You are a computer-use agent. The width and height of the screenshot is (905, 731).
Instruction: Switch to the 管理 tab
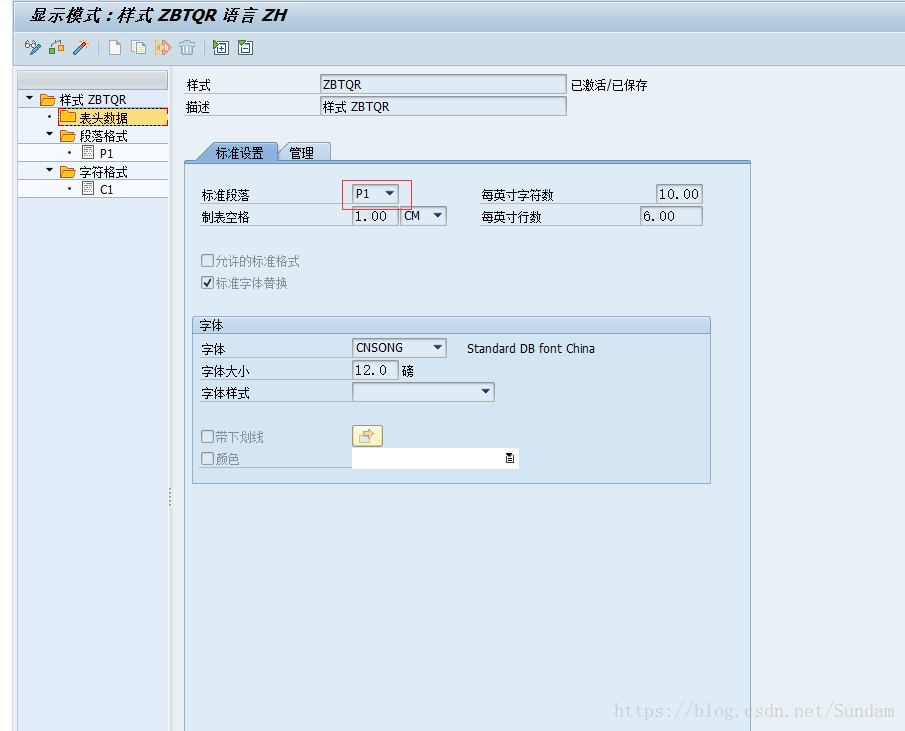(x=302, y=153)
